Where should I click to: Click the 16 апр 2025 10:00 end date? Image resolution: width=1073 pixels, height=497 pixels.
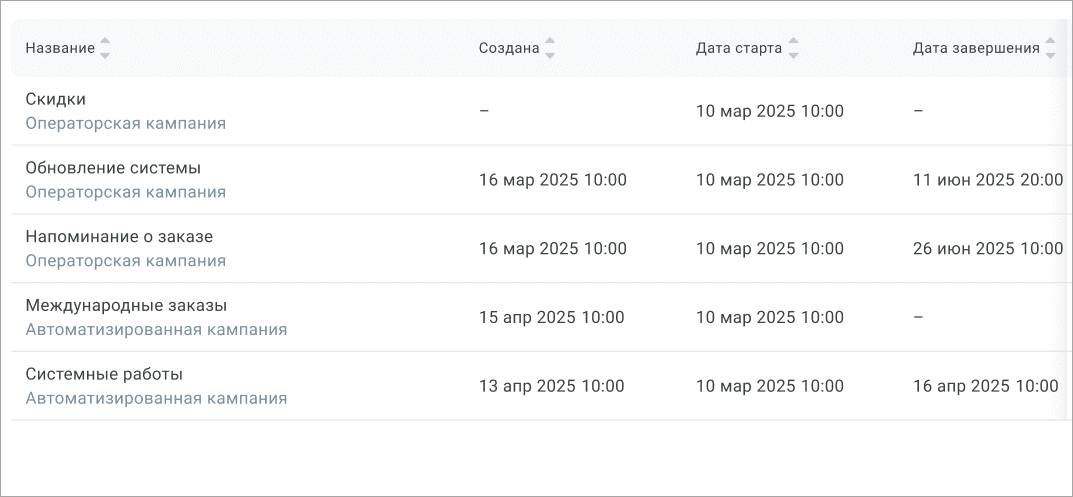(x=985, y=386)
